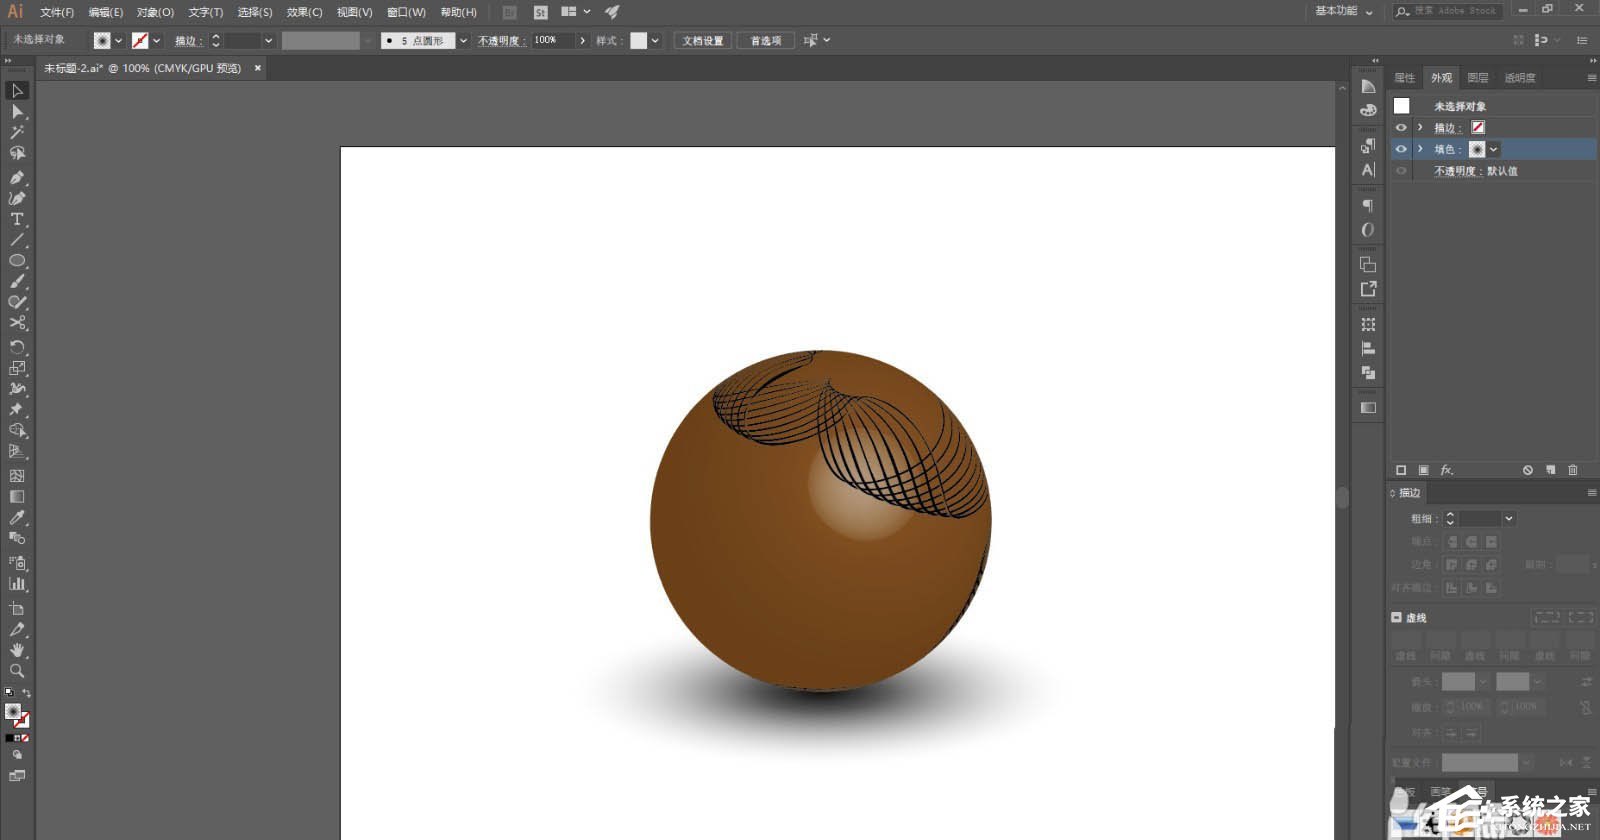Click the 文档设置 button
Viewport: 1600px width, 840px height.
[x=703, y=41]
